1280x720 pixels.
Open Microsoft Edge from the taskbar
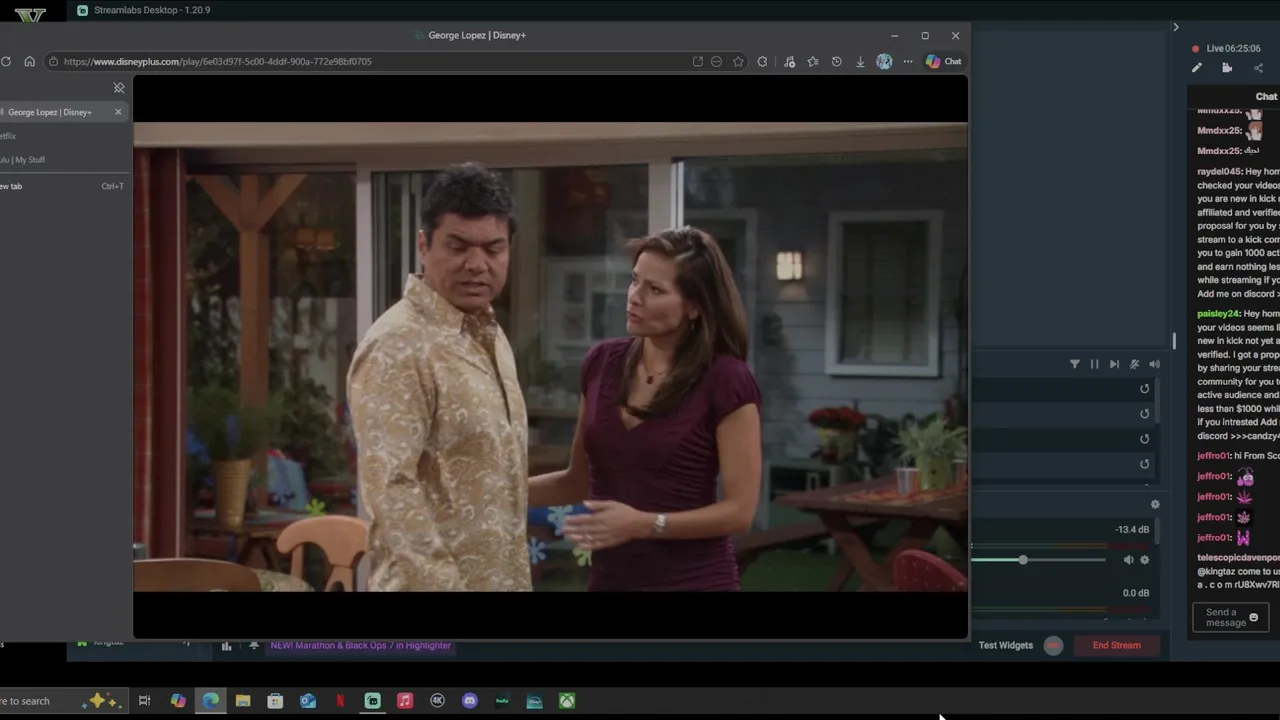(210, 701)
